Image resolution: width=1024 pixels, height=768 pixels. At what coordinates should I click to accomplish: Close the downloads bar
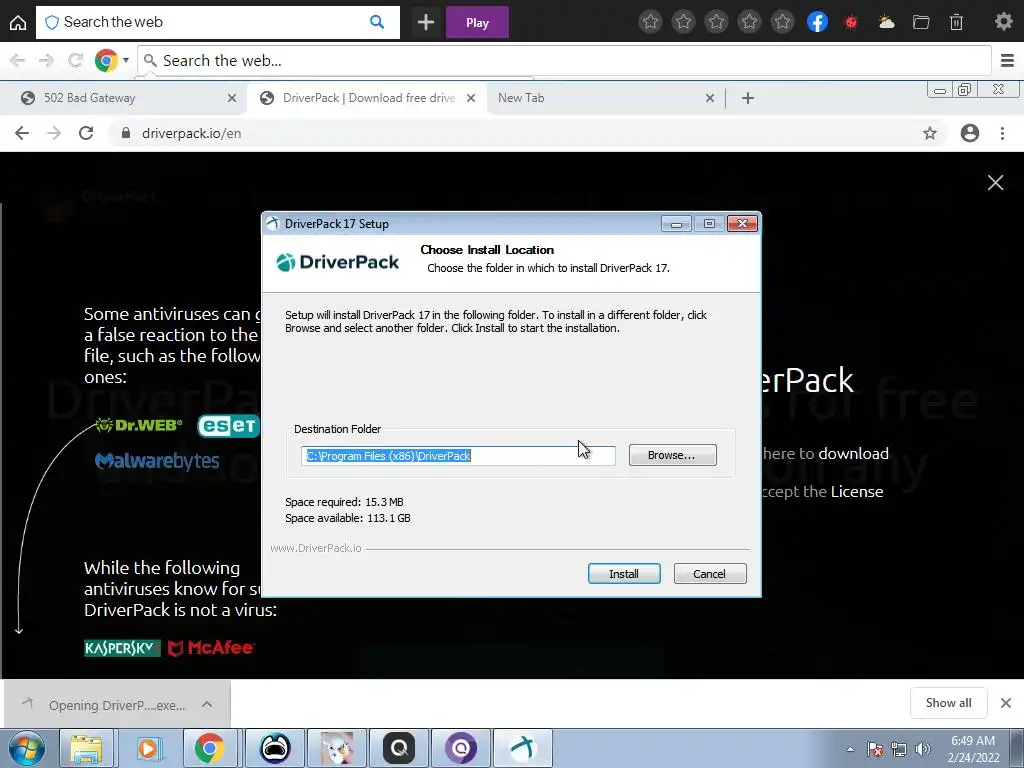click(1006, 703)
